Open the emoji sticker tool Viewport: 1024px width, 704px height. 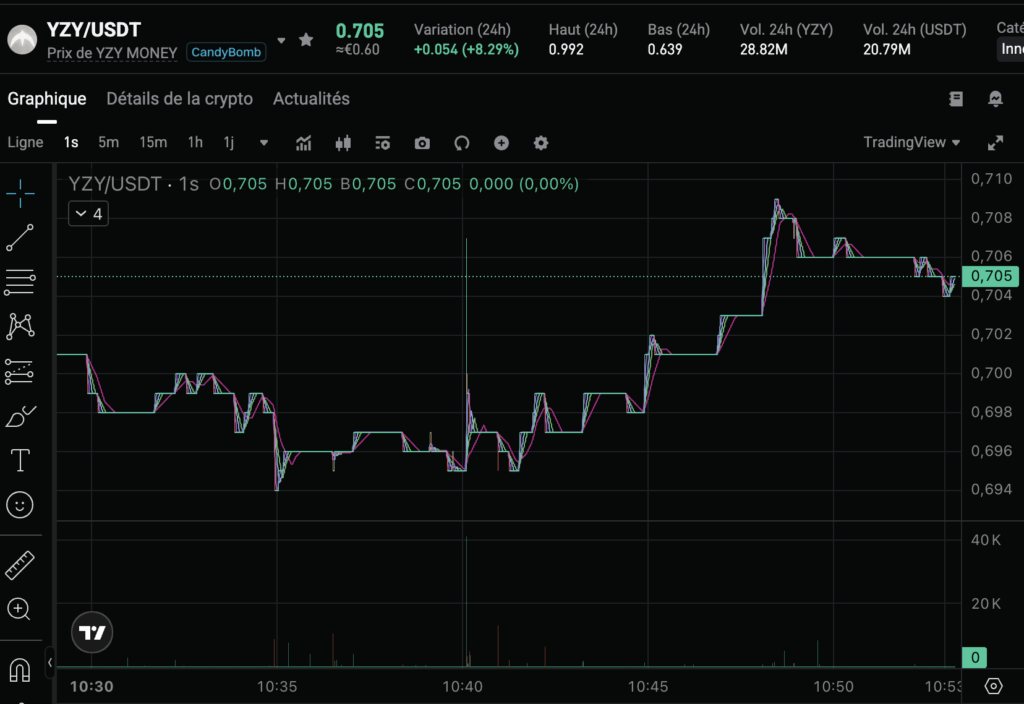pyautogui.click(x=21, y=505)
